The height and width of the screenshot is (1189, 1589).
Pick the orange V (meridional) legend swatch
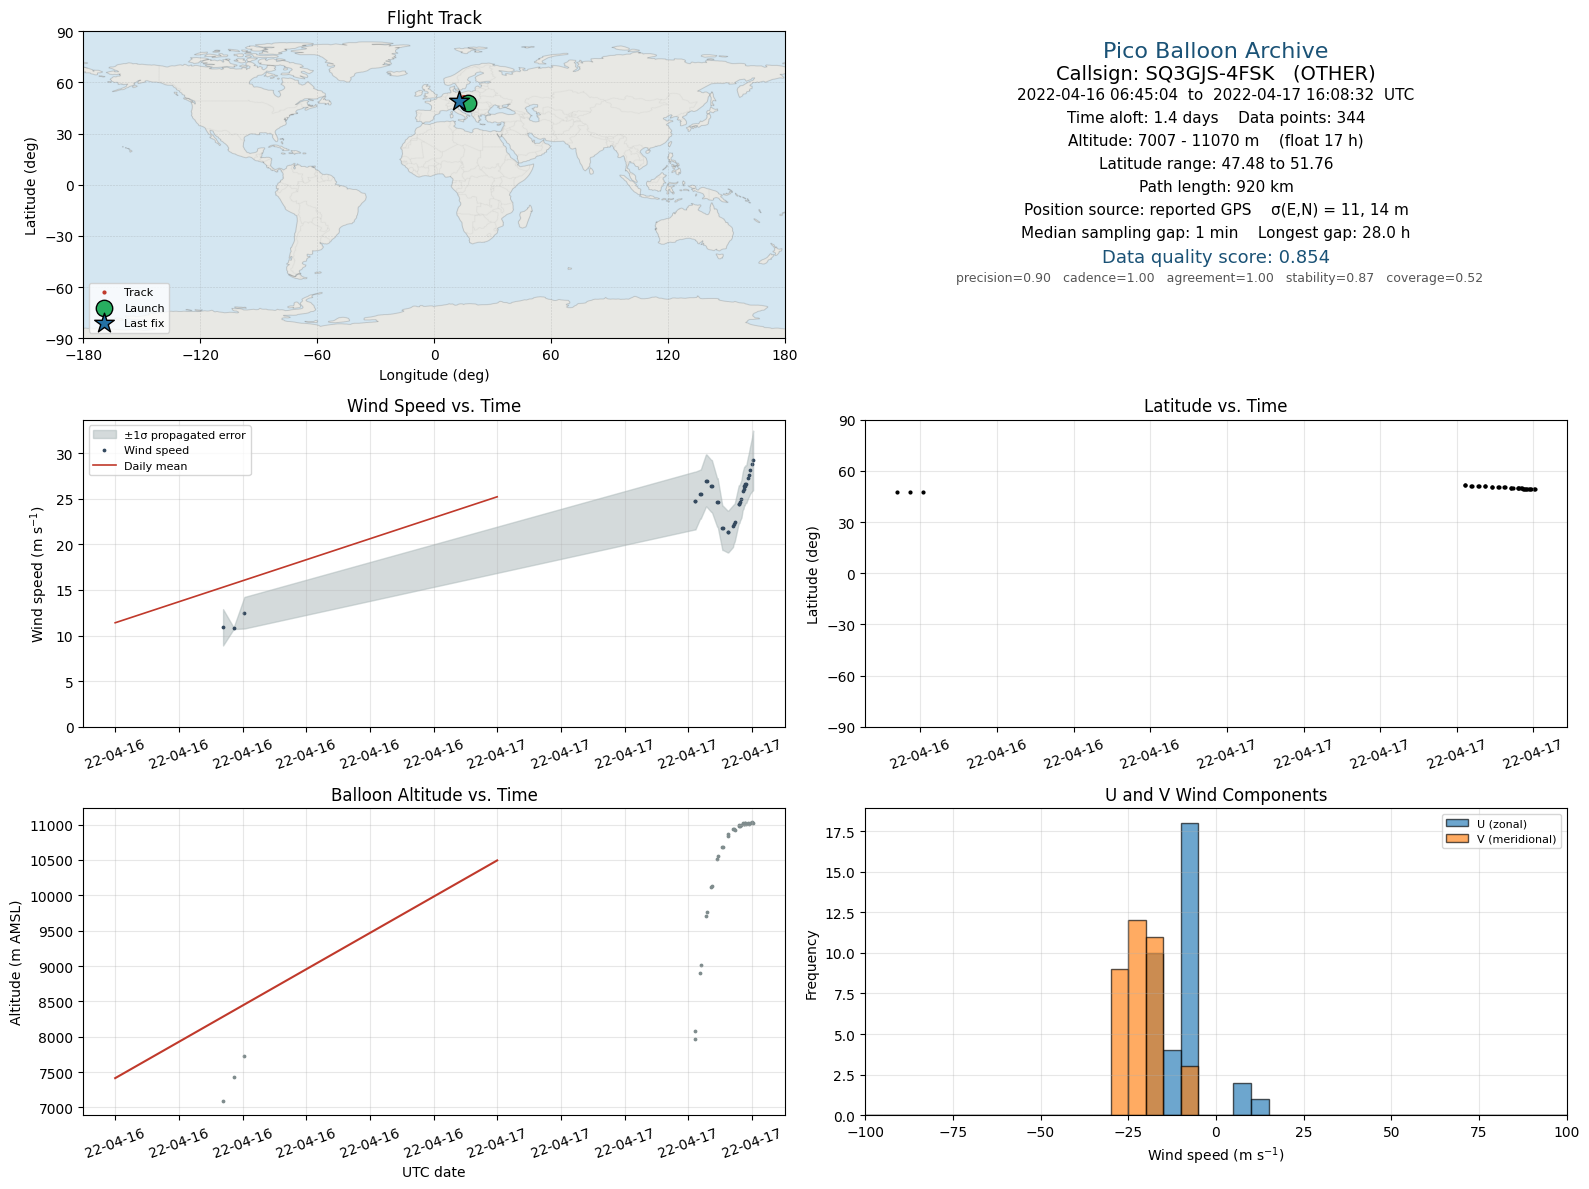(x=1456, y=839)
